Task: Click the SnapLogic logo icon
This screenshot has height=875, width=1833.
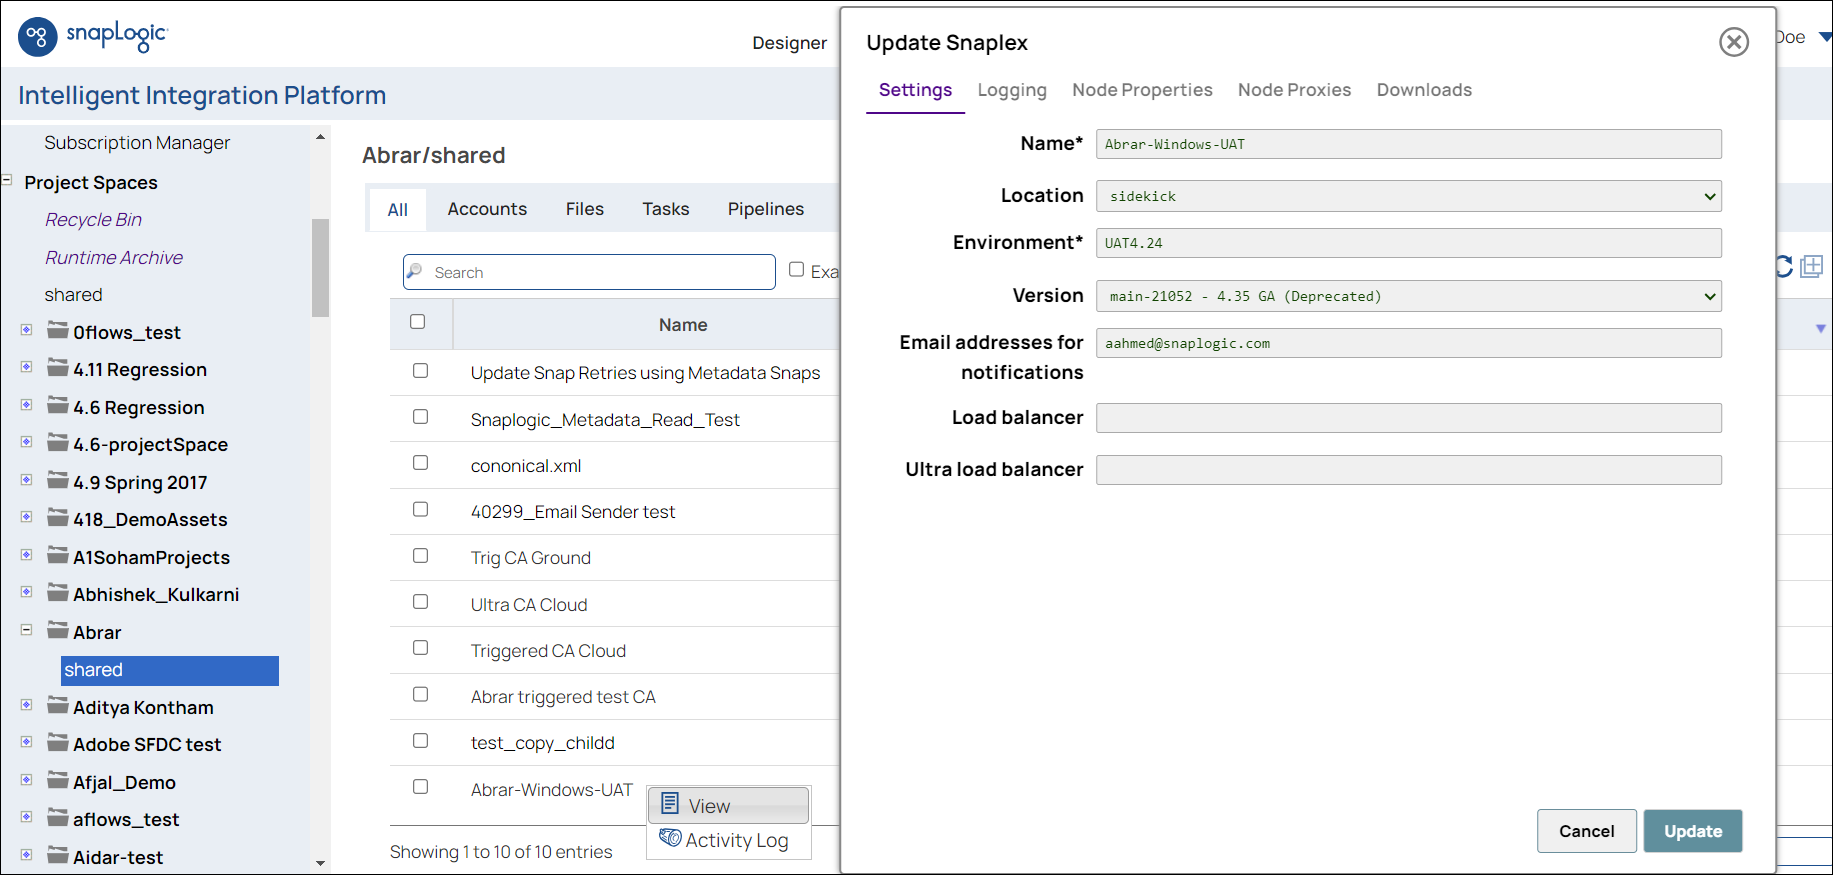Action: click(38, 37)
